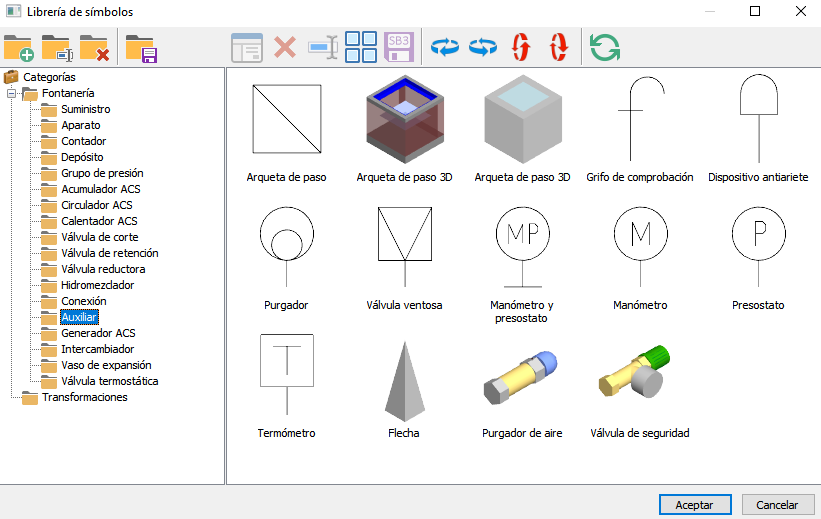
Task: Click the Cancelar button
Action: (778, 505)
